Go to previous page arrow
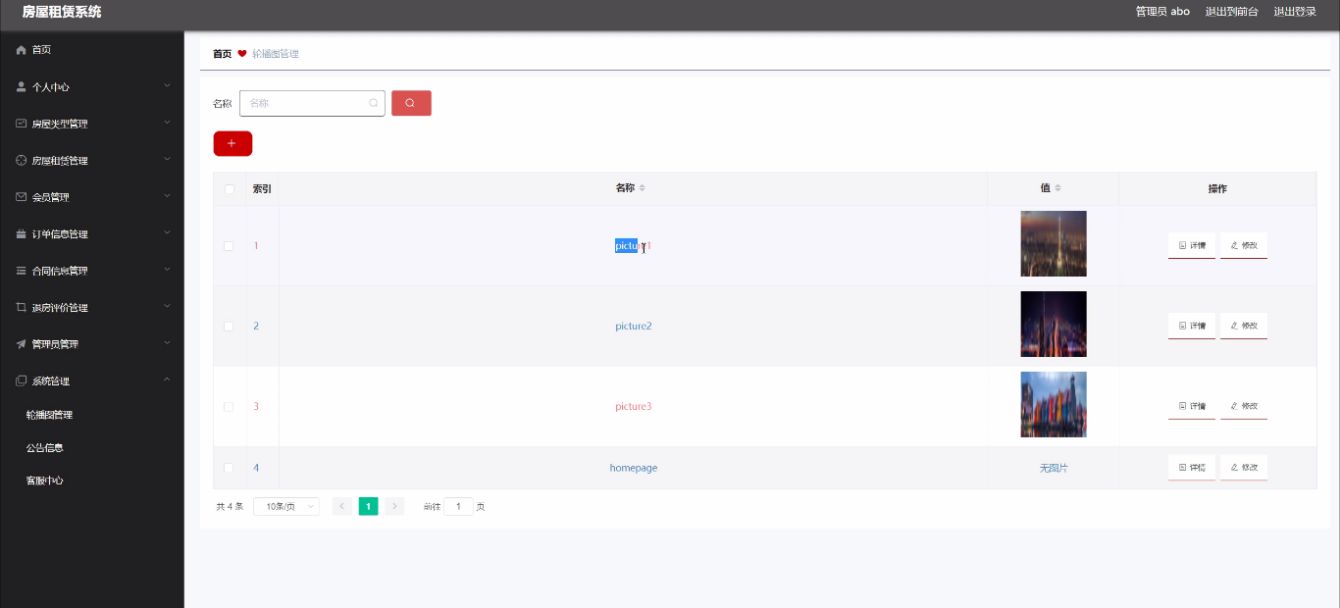This screenshot has height=608, width=1340. click(342, 507)
